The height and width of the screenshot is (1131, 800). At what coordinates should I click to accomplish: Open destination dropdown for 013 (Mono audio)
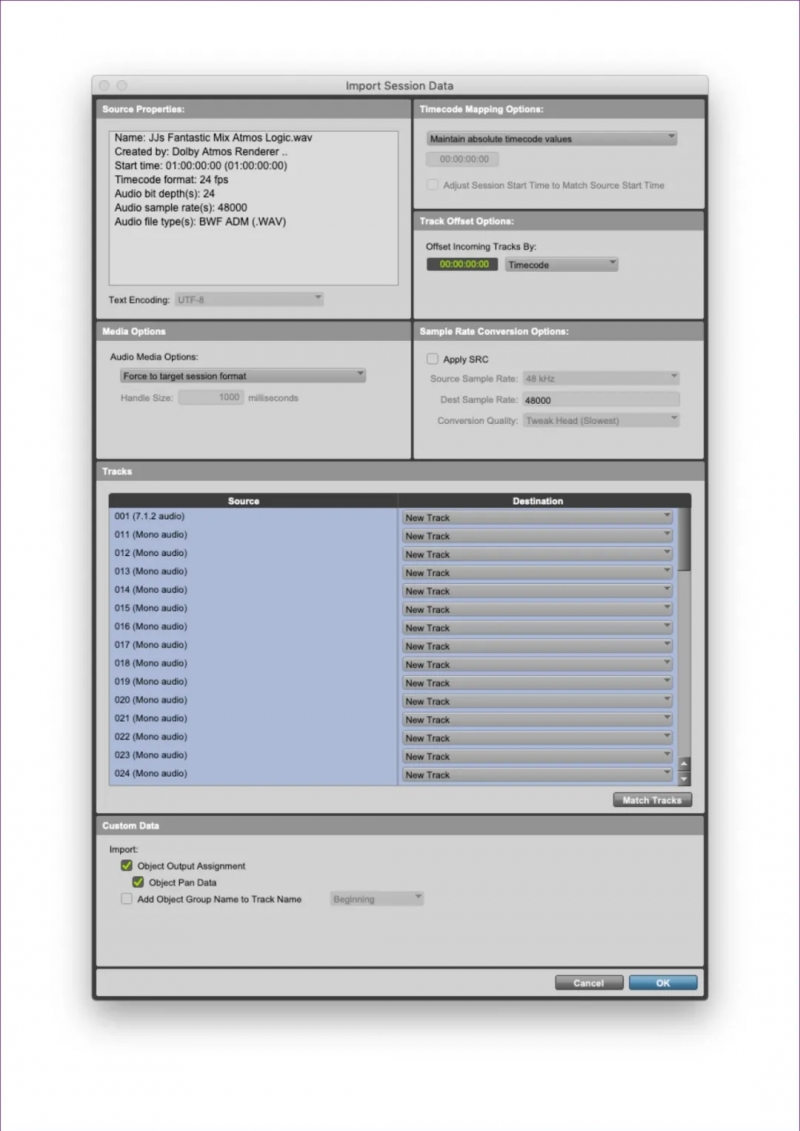(x=537, y=573)
